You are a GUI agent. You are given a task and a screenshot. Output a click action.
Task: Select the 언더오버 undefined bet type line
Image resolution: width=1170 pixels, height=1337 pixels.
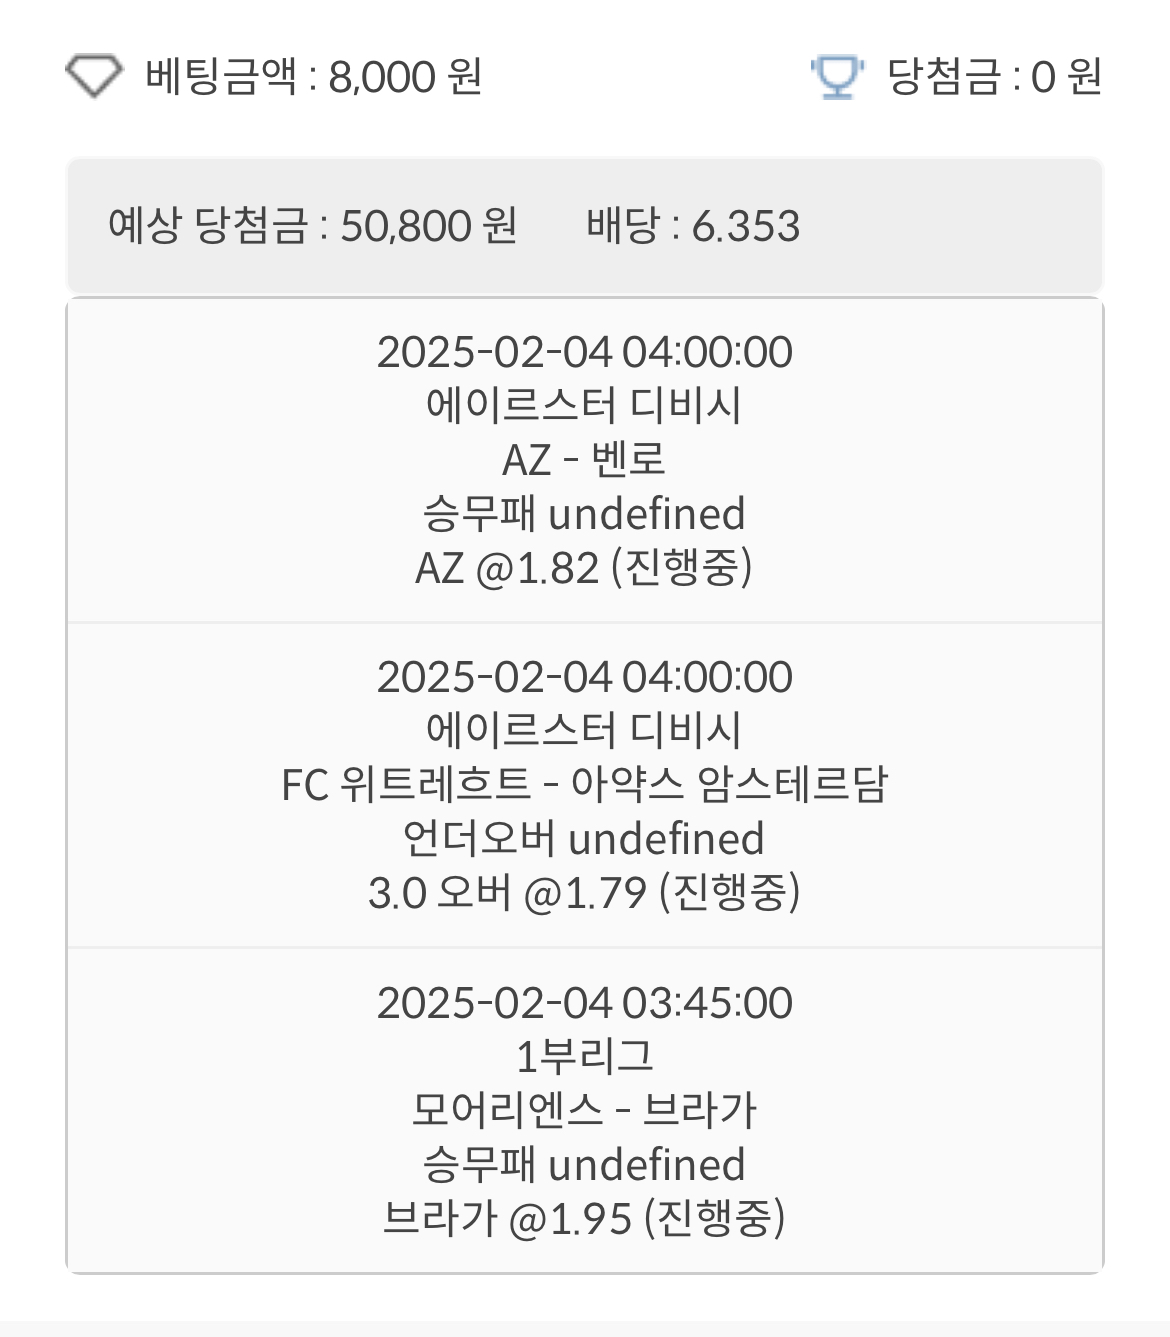[584, 839]
